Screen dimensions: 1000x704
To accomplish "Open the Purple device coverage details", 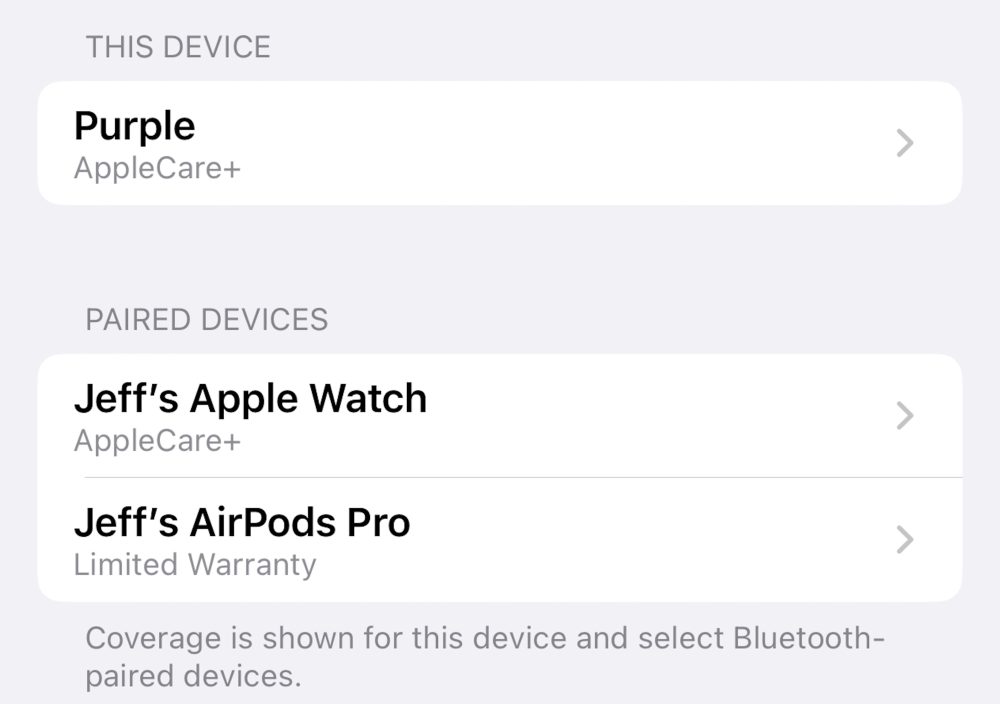I will (x=500, y=143).
